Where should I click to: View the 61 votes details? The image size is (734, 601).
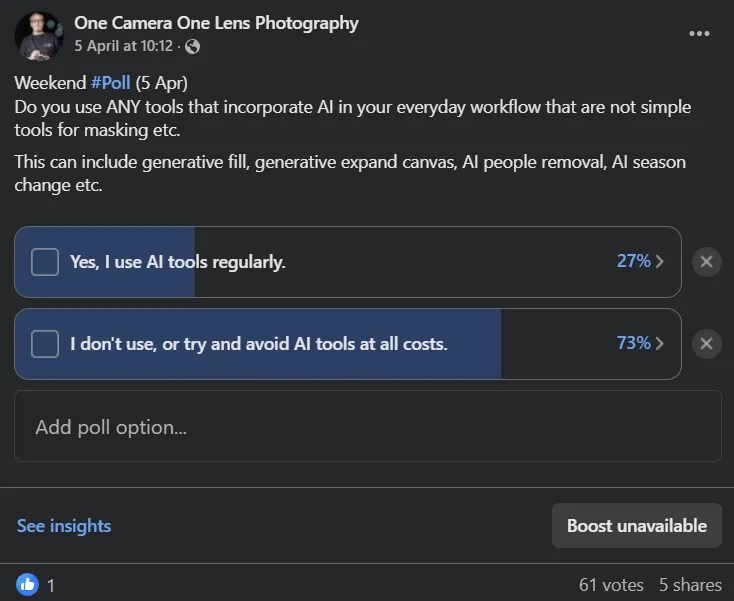(610, 584)
